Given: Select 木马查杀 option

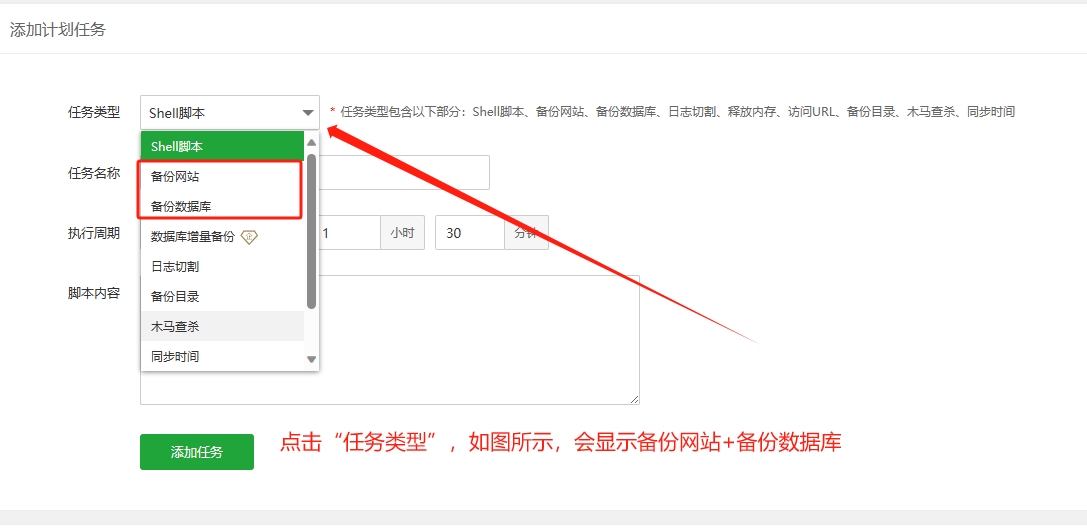Looking at the screenshot, I should [222, 327].
